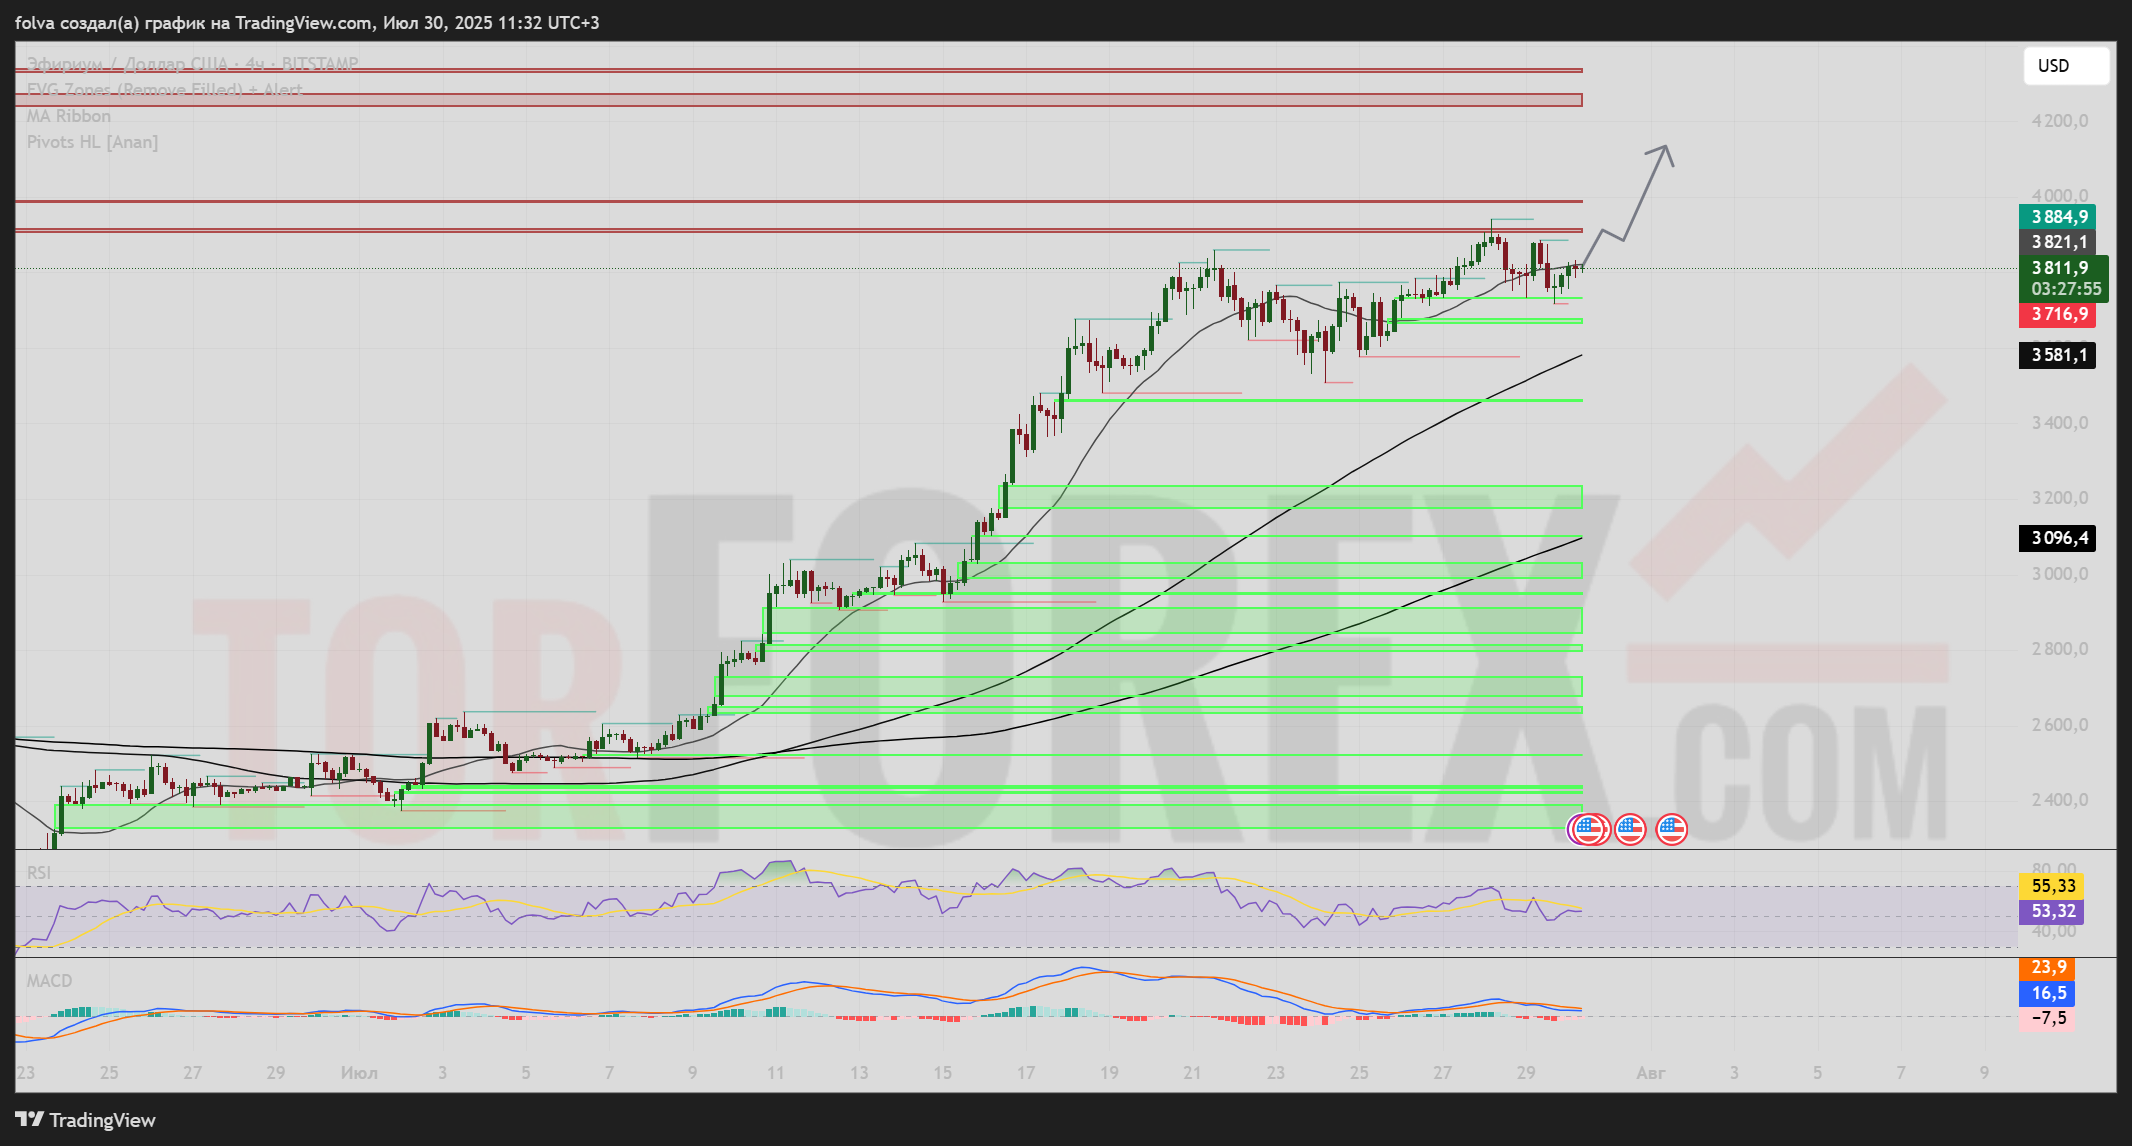Click the middle US flag economic event icon

click(x=1630, y=829)
